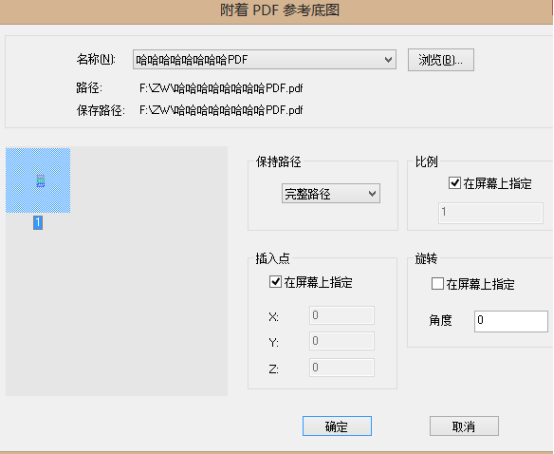554x454 pixels.
Task: Toggle 比例 在屏幕上指定 checkbox
Action: (454, 183)
